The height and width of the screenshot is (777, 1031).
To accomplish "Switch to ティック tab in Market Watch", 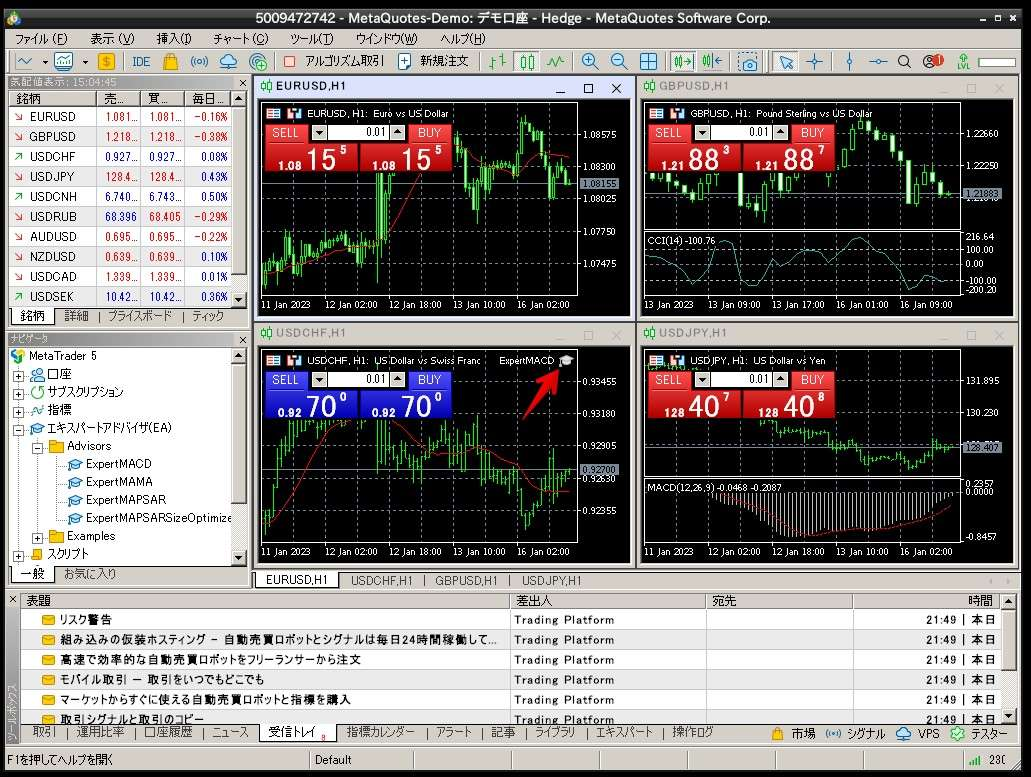I will click(x=208, y=316).
